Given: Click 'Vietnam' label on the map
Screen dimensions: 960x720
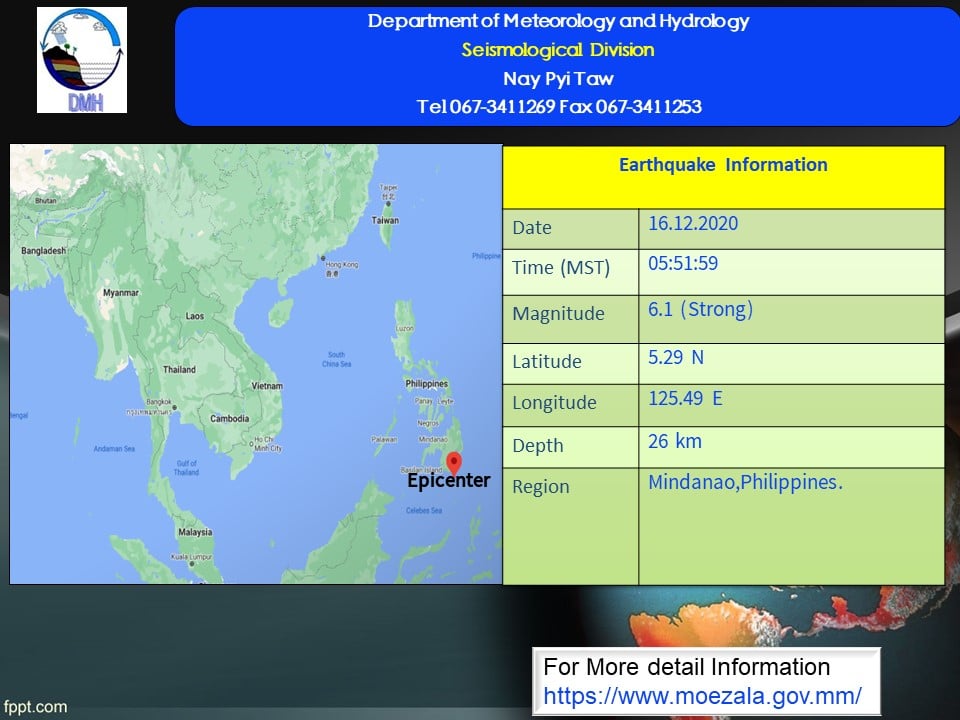Looking at the screenshot, I should (267, 386).
